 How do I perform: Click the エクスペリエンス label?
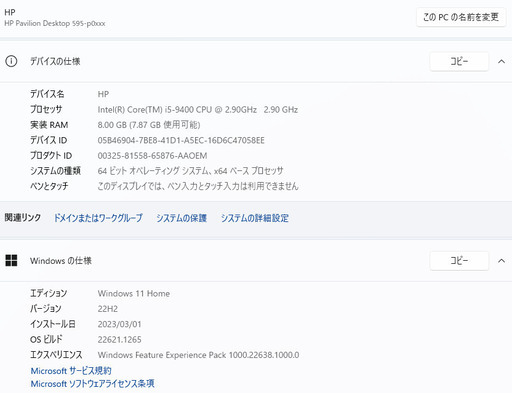pyautogui.click(x=56, y=355)
